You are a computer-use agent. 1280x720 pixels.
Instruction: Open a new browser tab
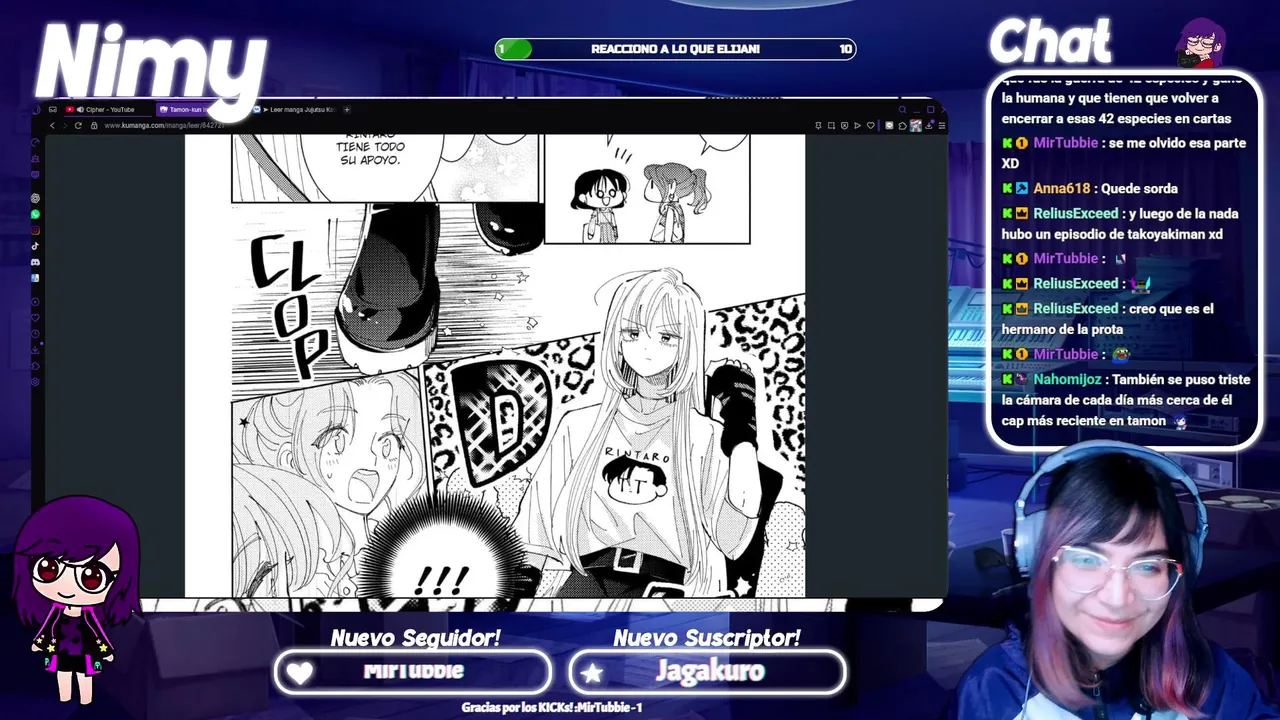(x=347, y=109)
